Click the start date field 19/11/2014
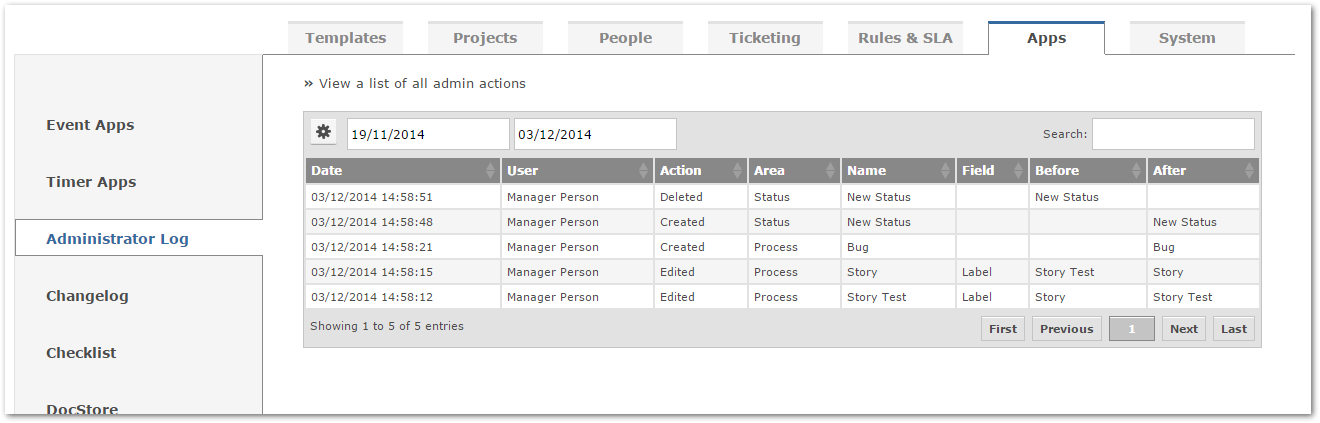This screenshot has height=423, width=1320. (427, 134)
